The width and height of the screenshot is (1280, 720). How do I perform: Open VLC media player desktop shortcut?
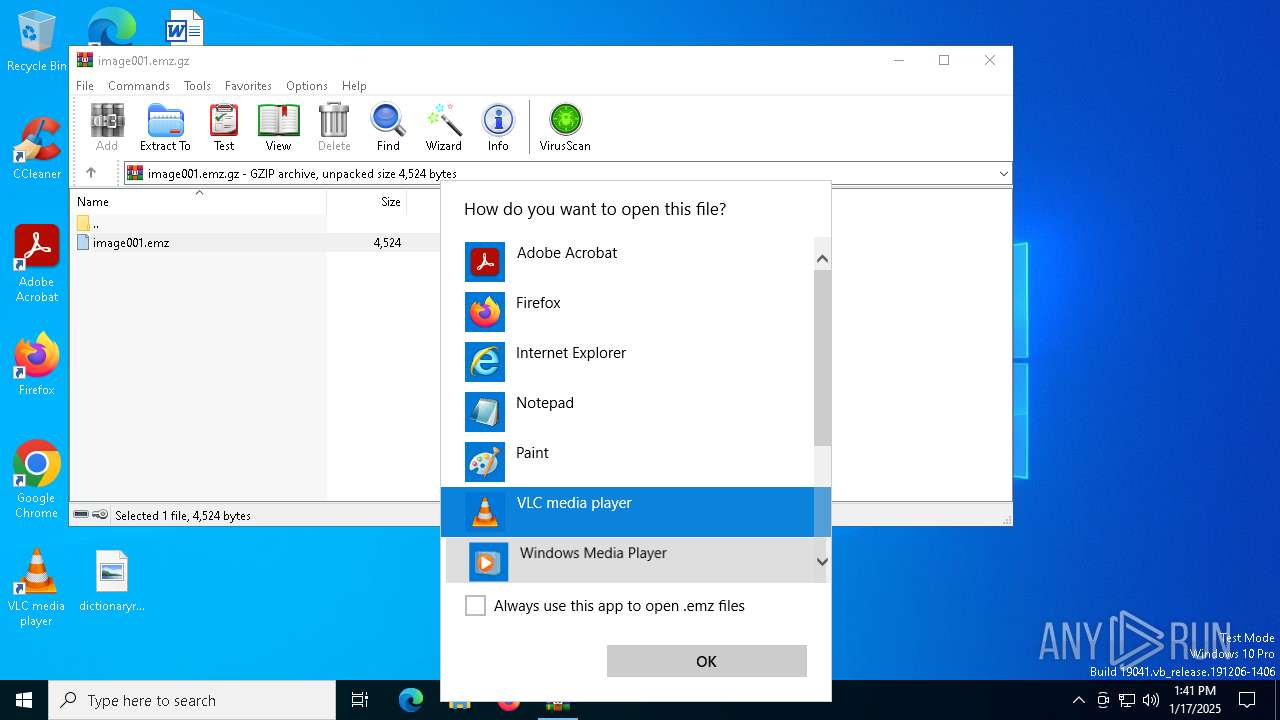[36, 588]
